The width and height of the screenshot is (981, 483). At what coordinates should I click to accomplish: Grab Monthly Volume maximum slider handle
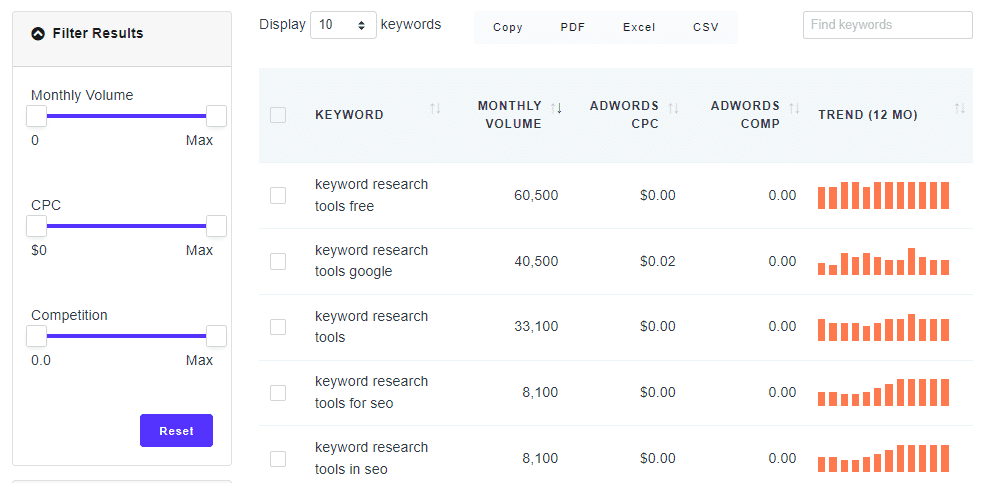click(216, 116)
